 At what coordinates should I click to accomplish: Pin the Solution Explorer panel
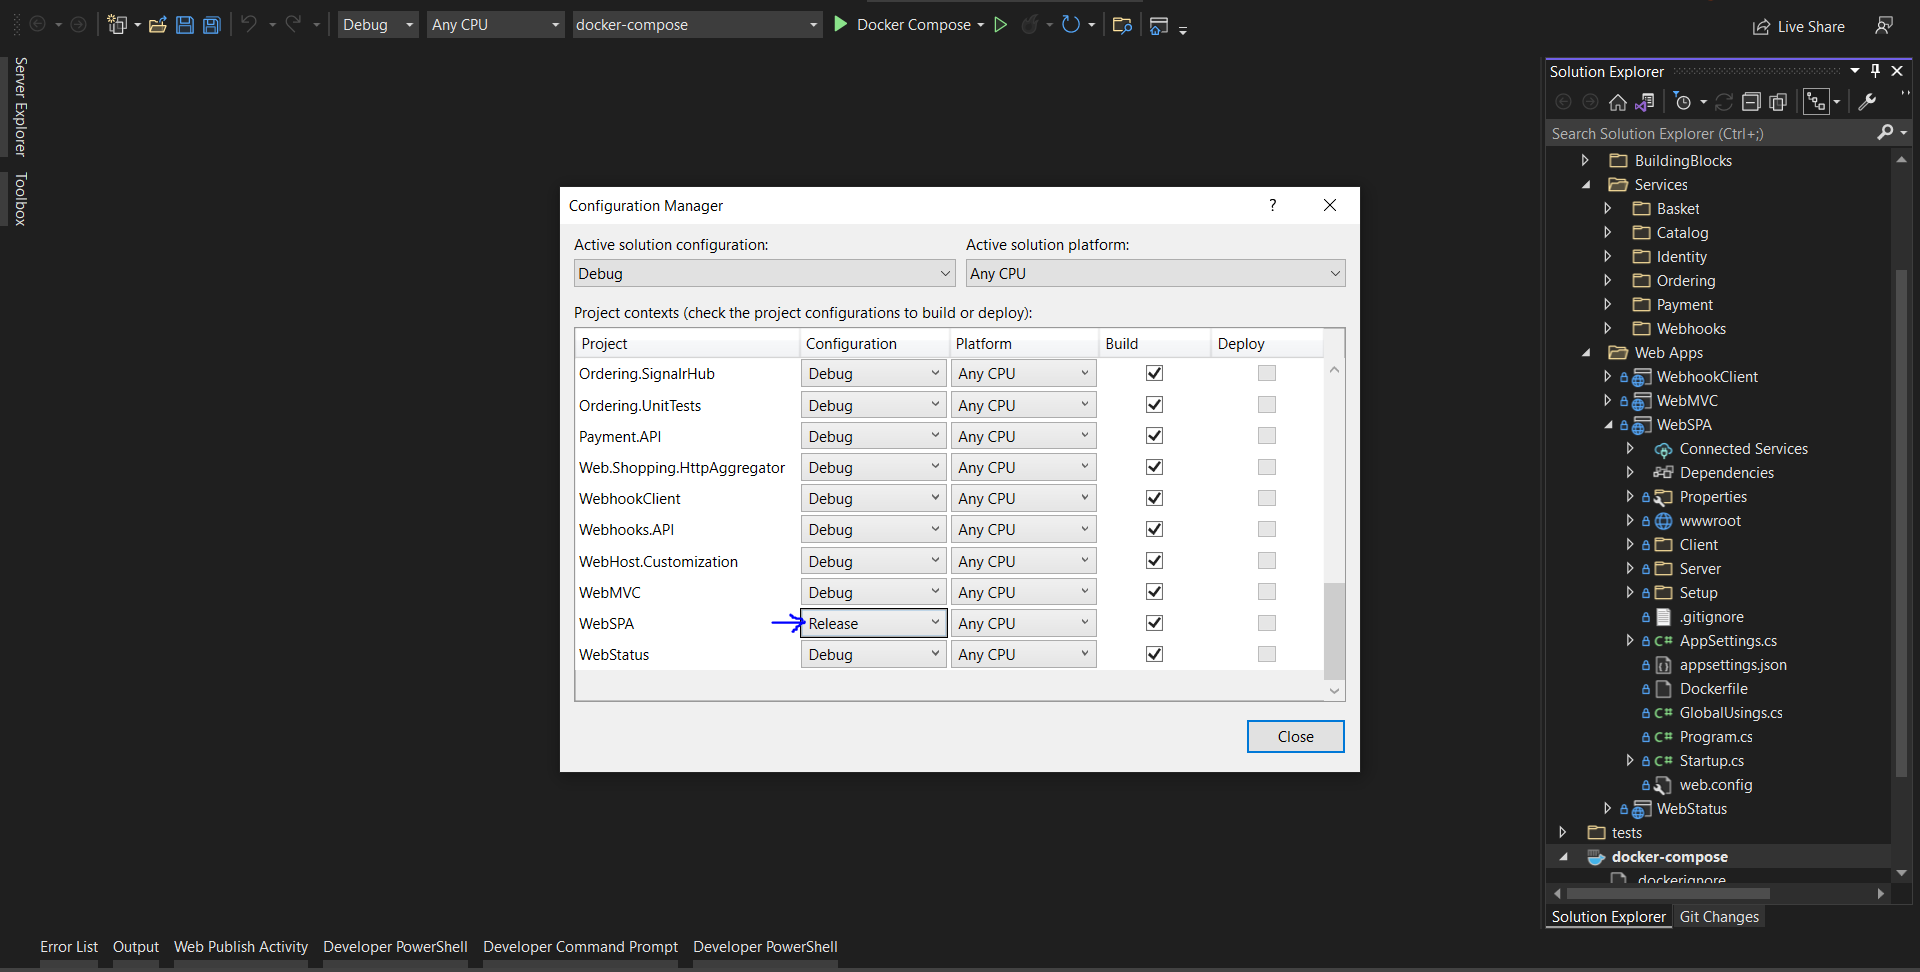[1875, 71]
